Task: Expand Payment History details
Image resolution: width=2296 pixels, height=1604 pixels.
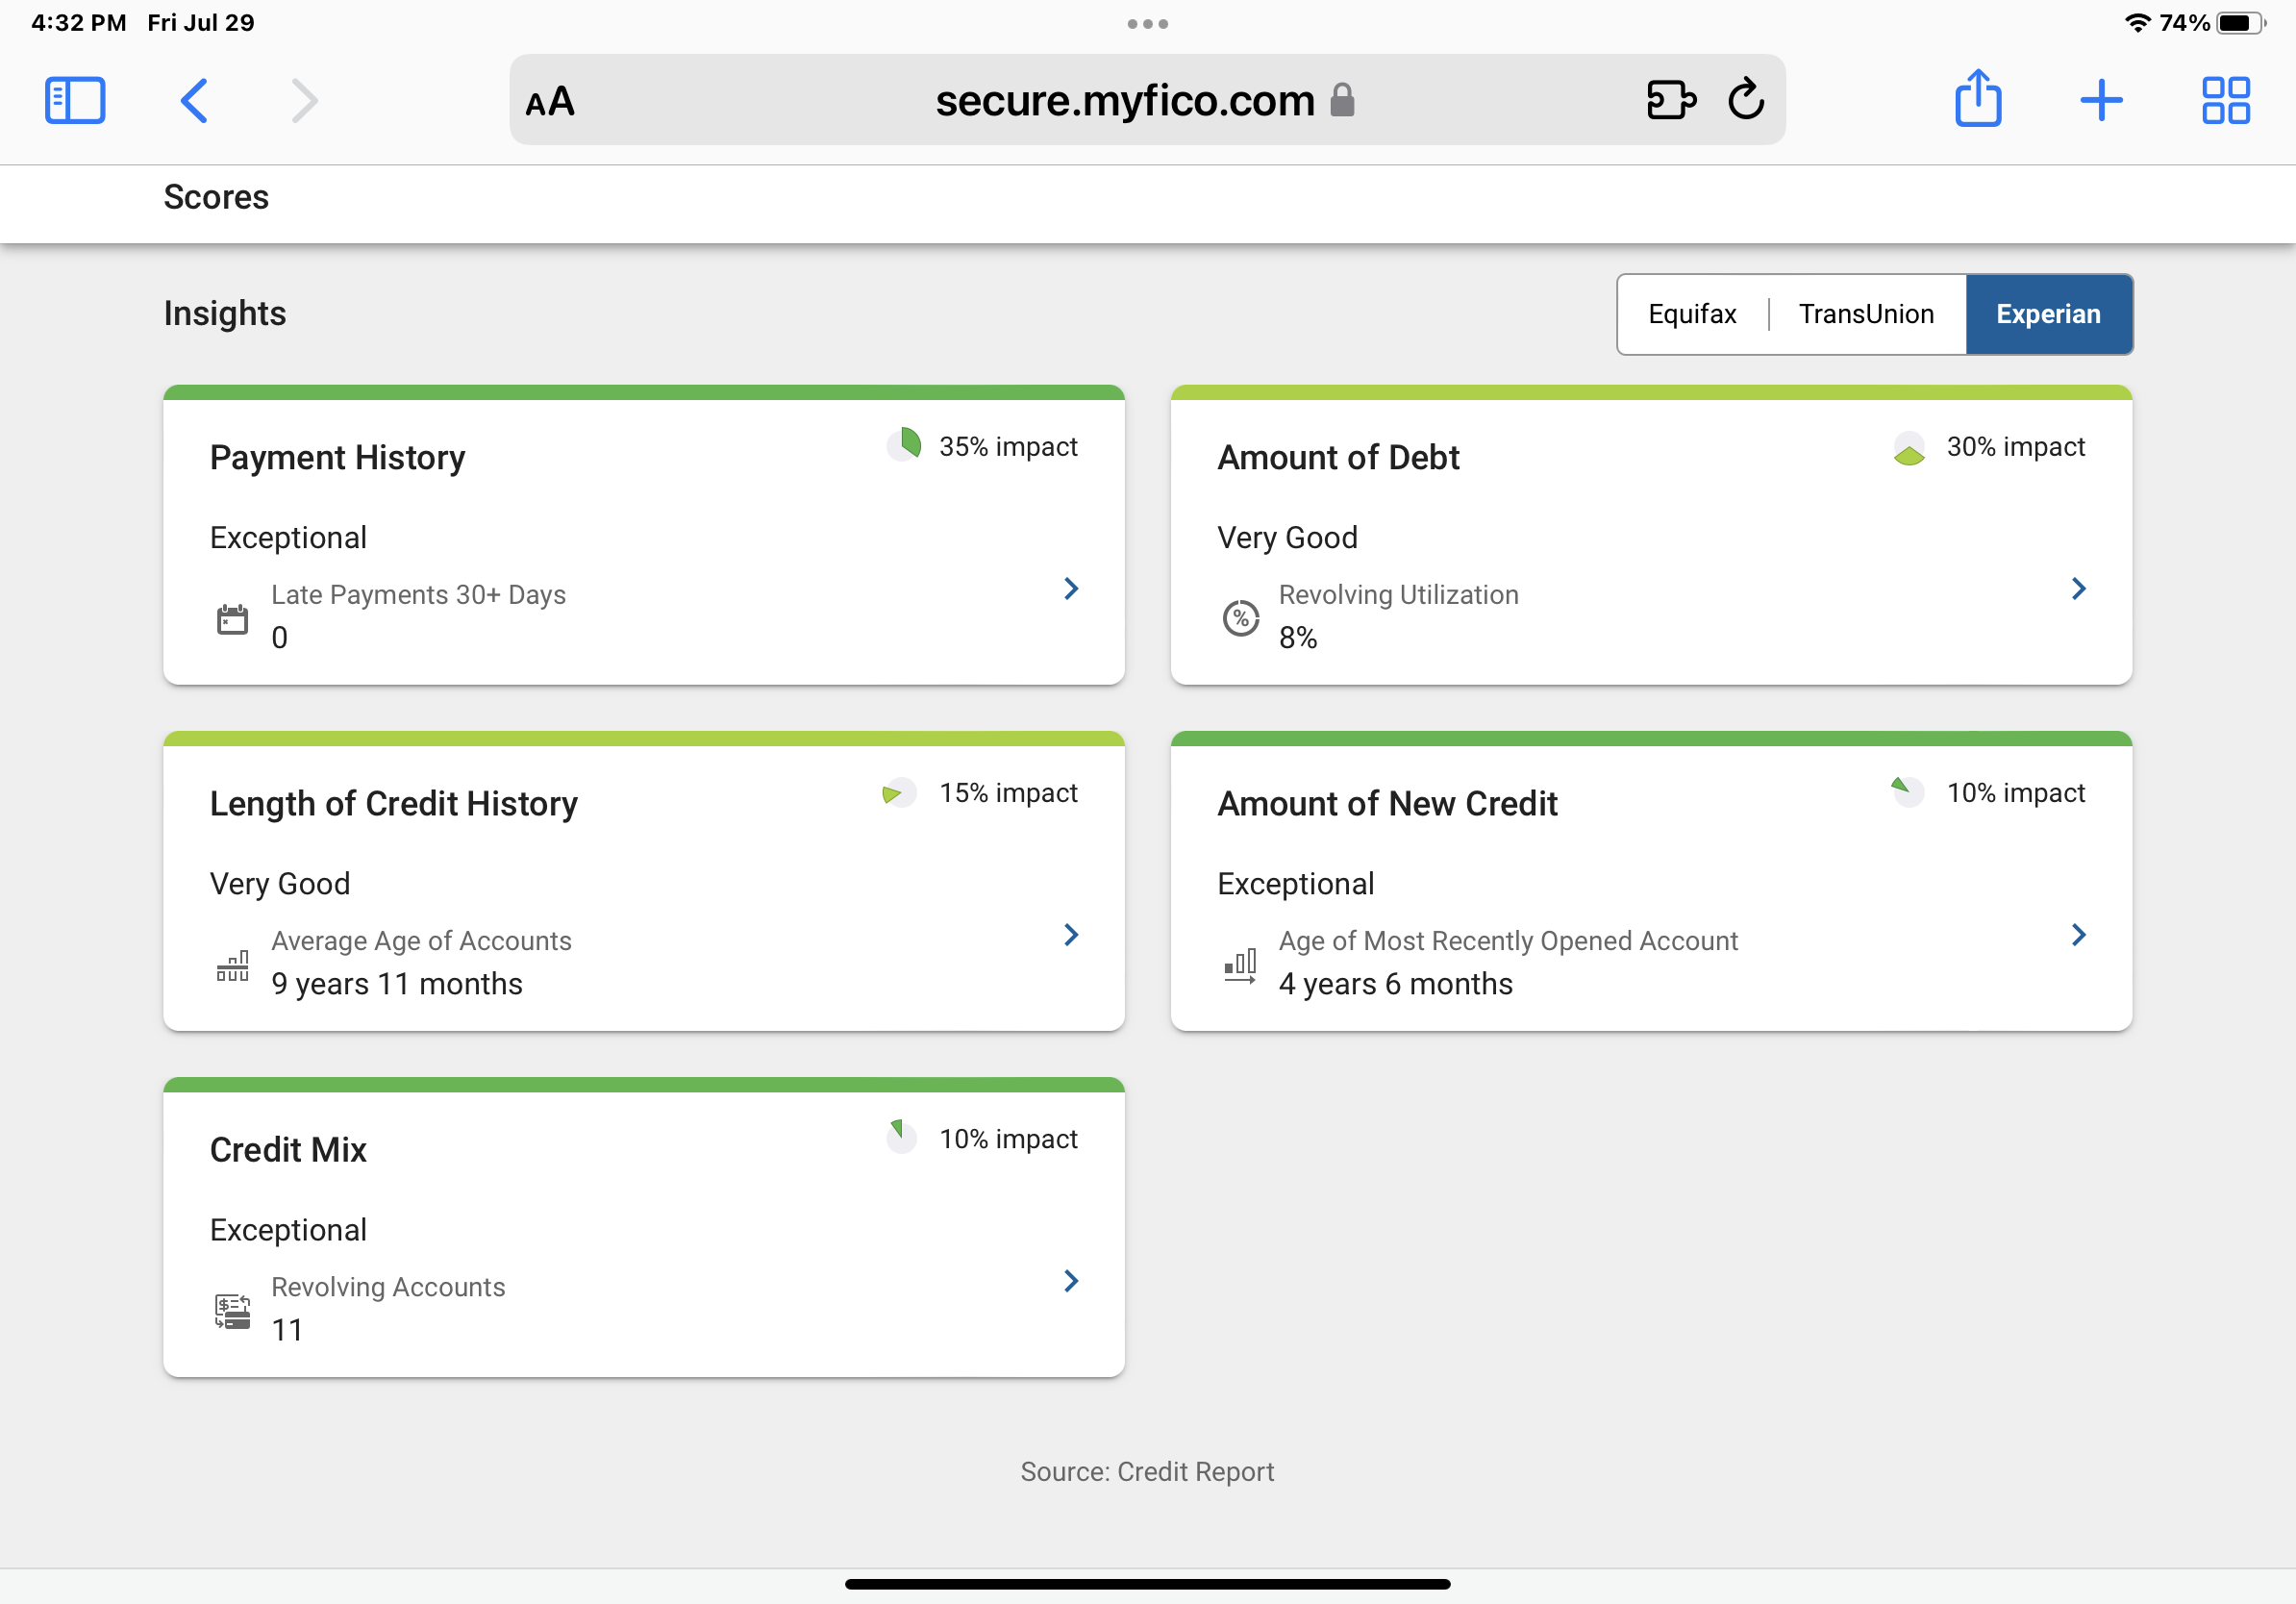Action: (x=1071, y=588)
